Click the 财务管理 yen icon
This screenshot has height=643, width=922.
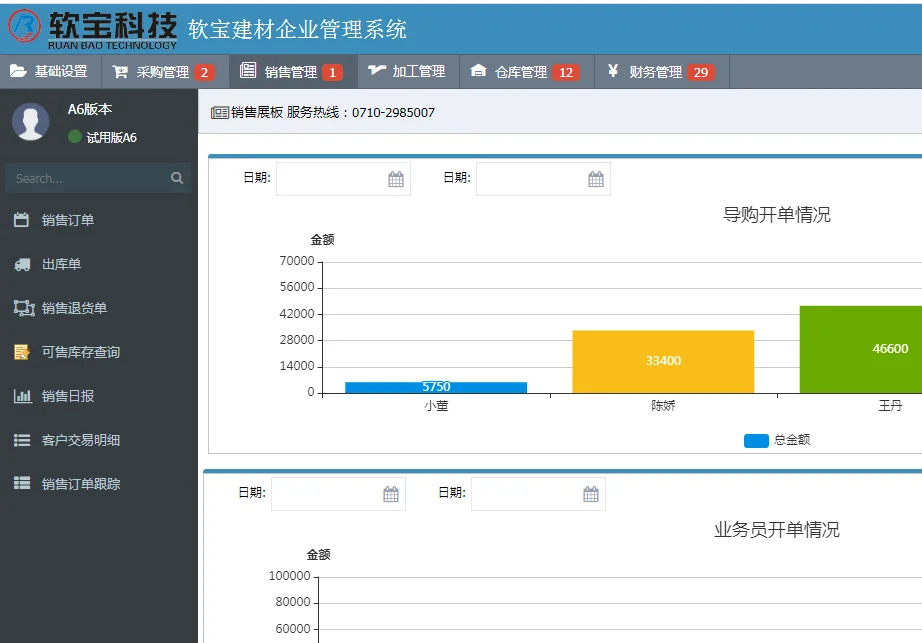coord(613,71)
